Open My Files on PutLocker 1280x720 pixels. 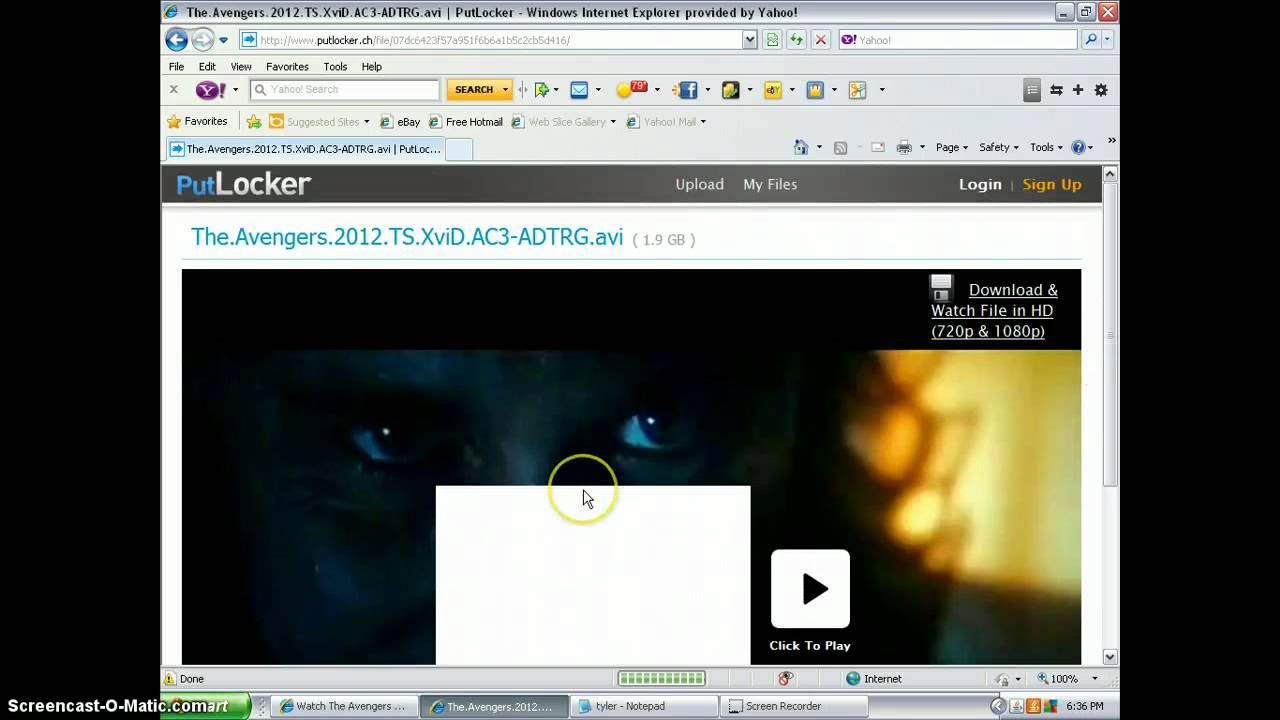point(770,184)
